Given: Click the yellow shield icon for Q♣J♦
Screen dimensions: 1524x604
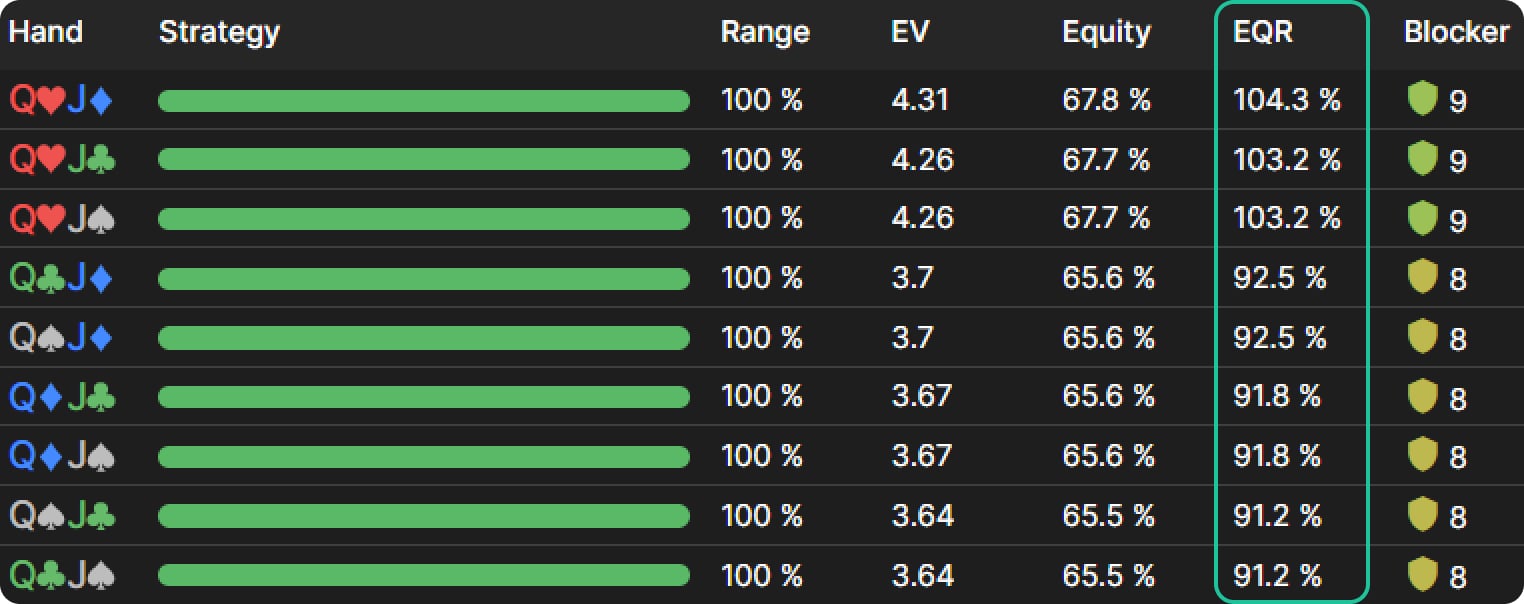Looking at the screenshot, I should click(x=1421, y=278).
